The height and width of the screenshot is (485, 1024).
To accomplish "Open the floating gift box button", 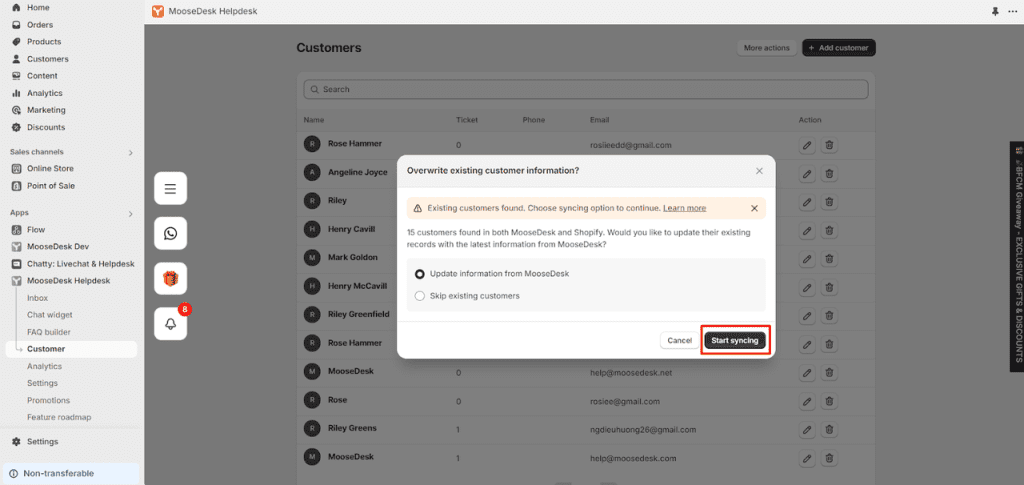I will coord(170,279).
